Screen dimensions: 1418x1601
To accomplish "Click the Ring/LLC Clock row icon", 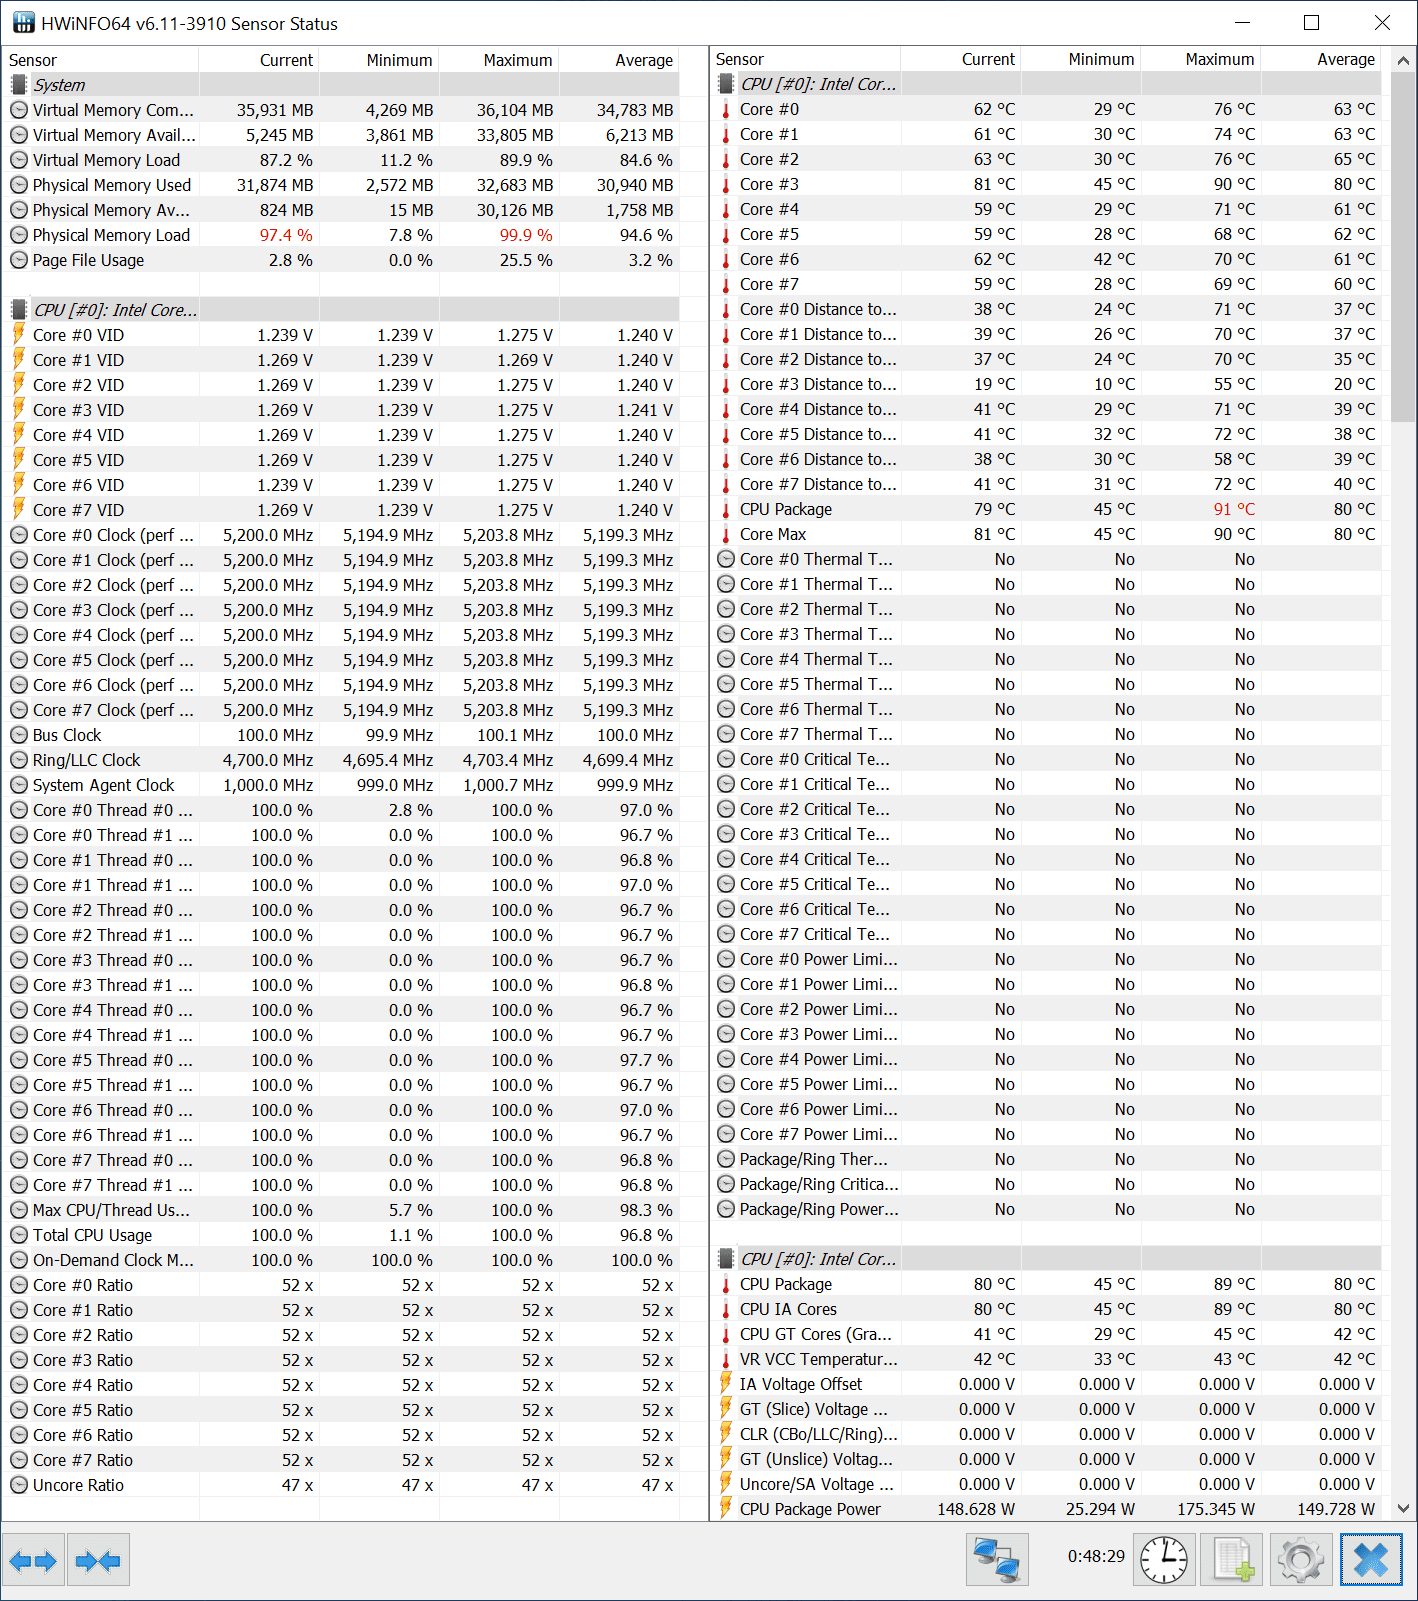I will 19,760.
